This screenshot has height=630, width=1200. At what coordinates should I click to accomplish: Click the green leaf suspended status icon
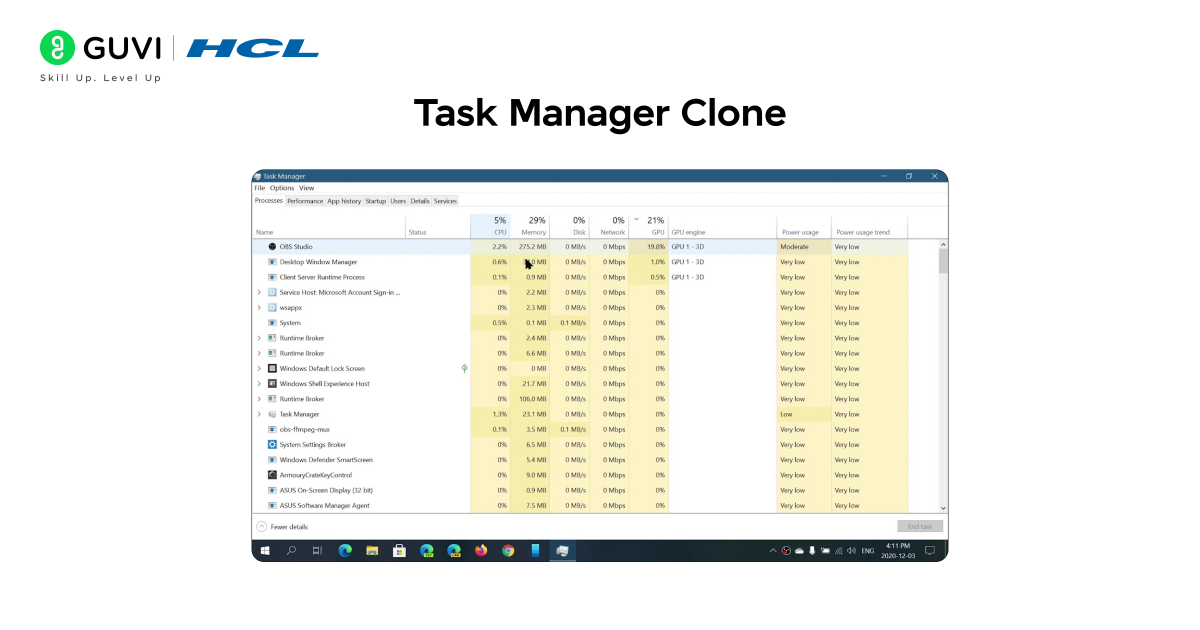click(x=464, y=369)
